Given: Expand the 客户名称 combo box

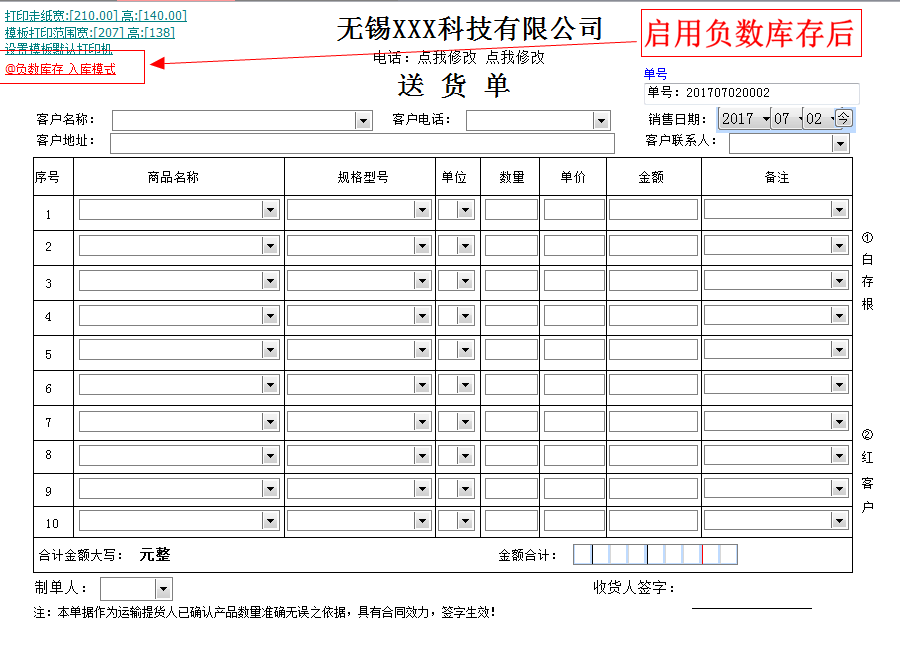Looking at the screenshot, I should pyautogui.click(x=364, y=120).
